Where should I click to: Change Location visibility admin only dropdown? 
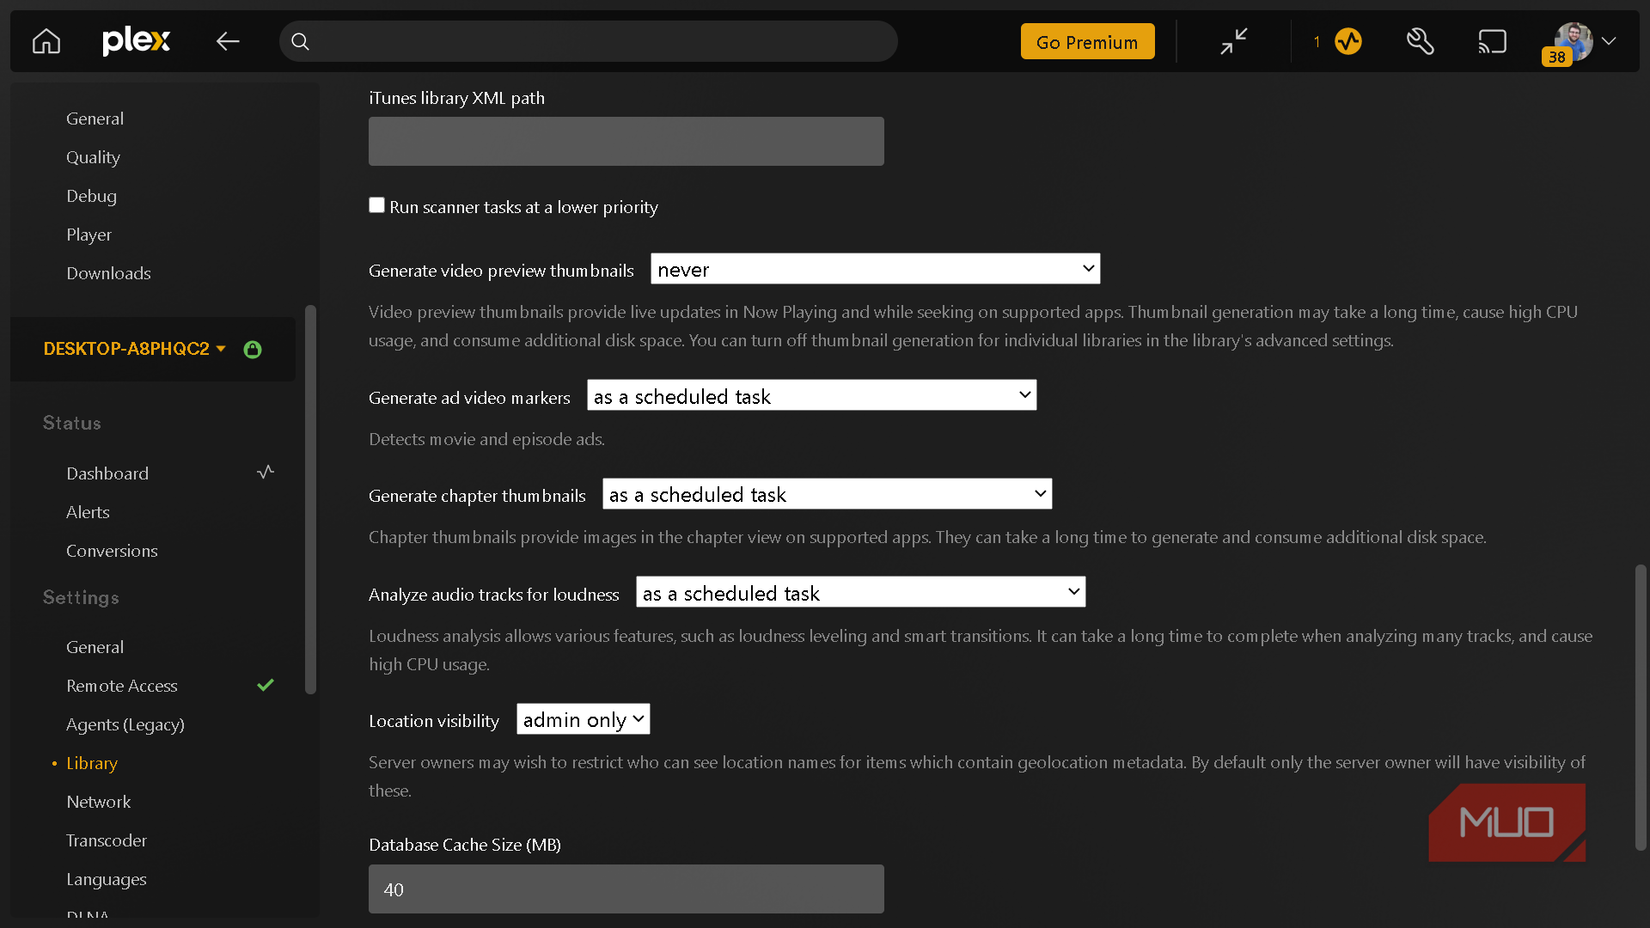point(583,720)
